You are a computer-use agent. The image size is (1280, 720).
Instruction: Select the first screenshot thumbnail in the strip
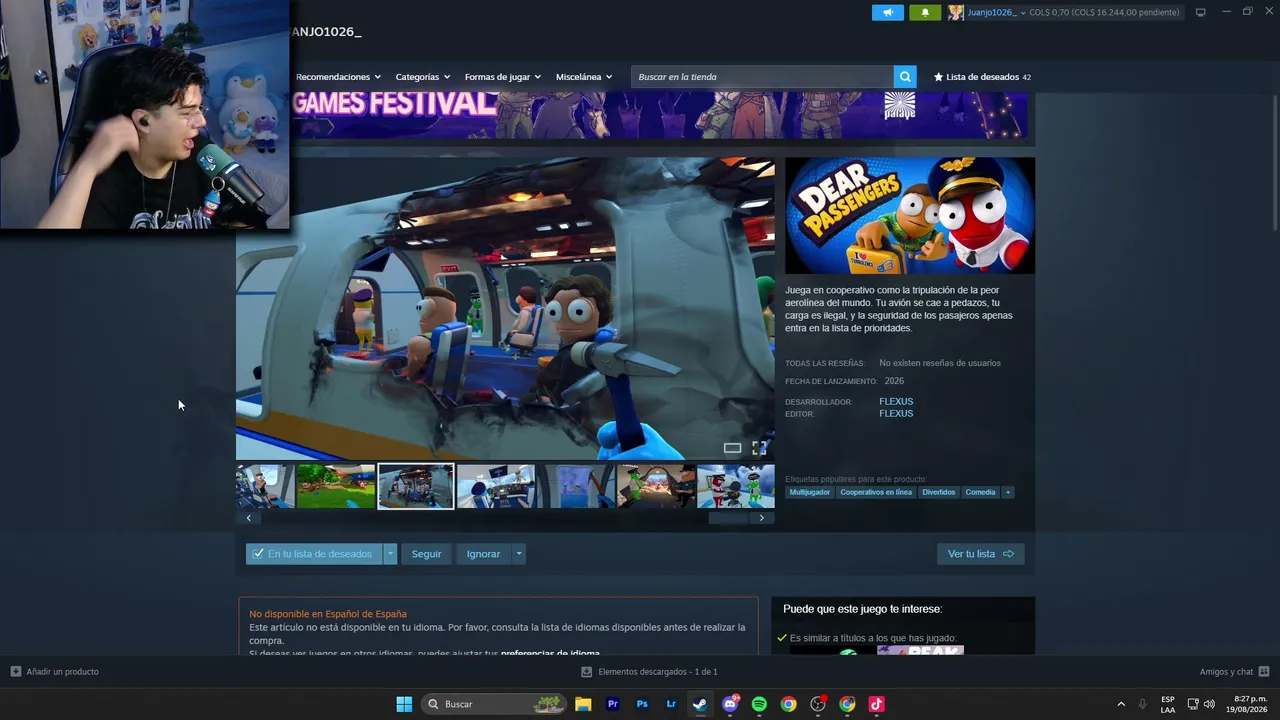point(265,486)
